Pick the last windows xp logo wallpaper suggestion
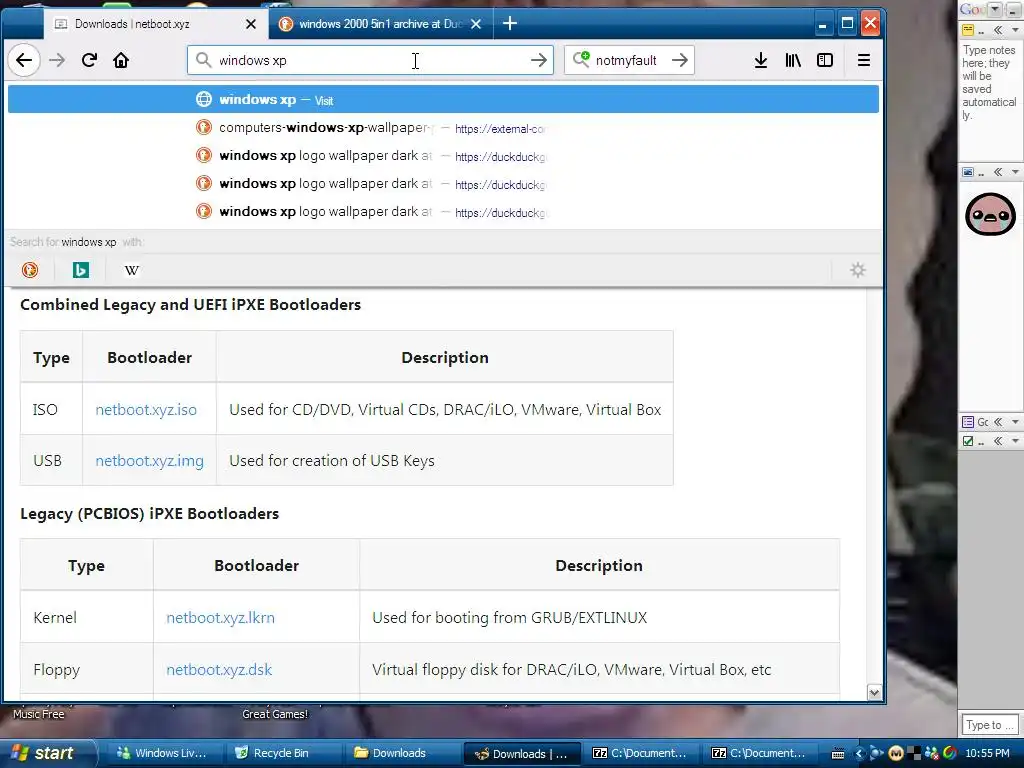 point(443,212)
